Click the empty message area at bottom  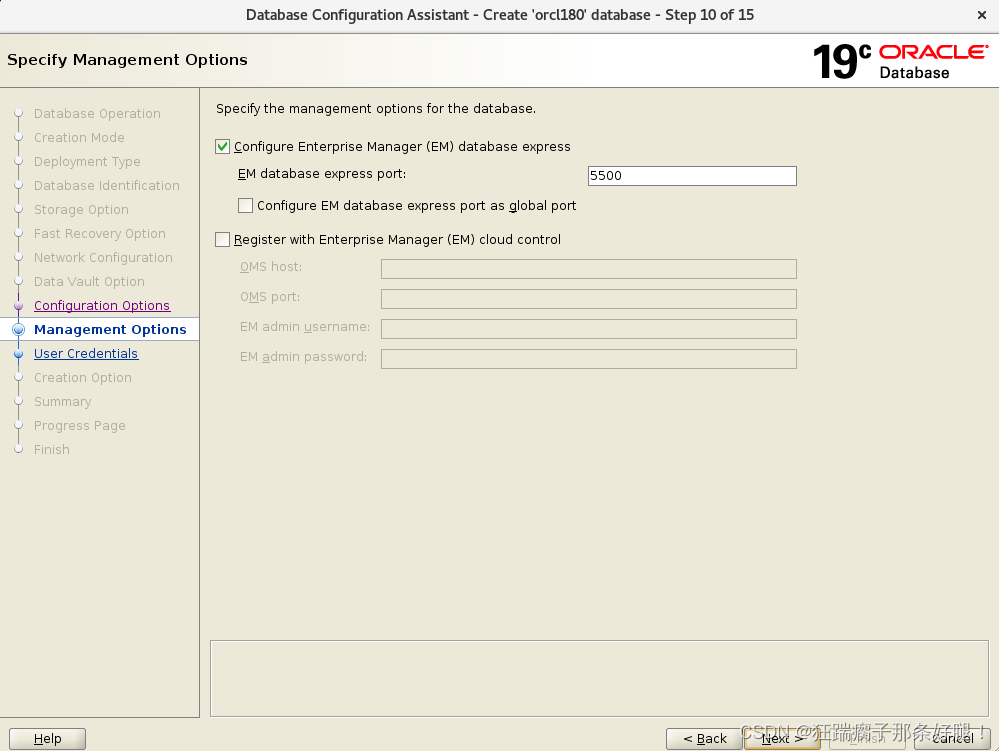pos(599,678)
